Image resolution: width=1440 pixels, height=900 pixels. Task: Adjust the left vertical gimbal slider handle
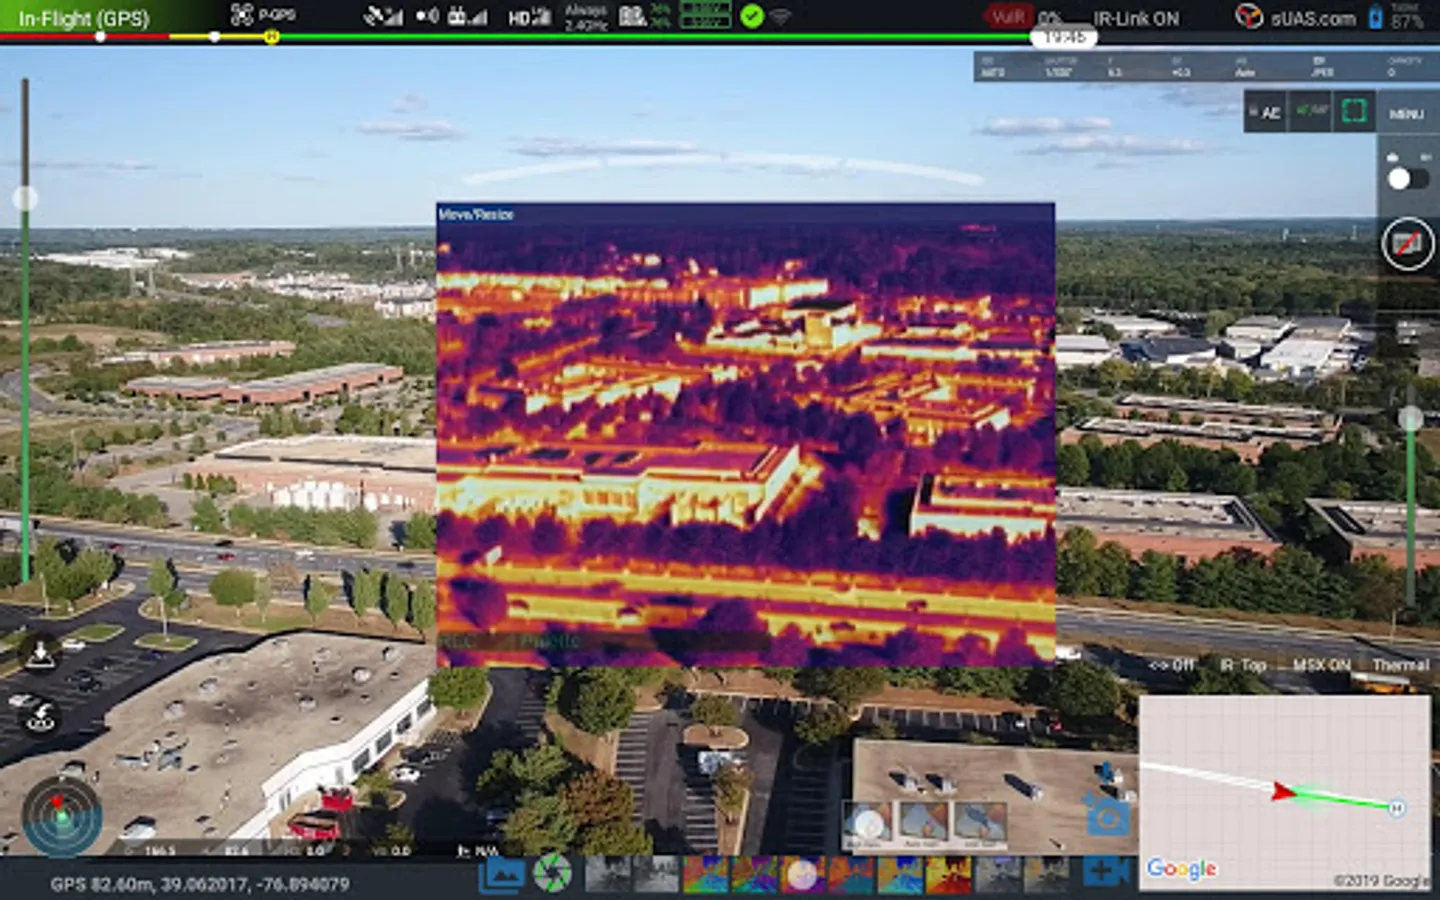click(x=25, y=198)
